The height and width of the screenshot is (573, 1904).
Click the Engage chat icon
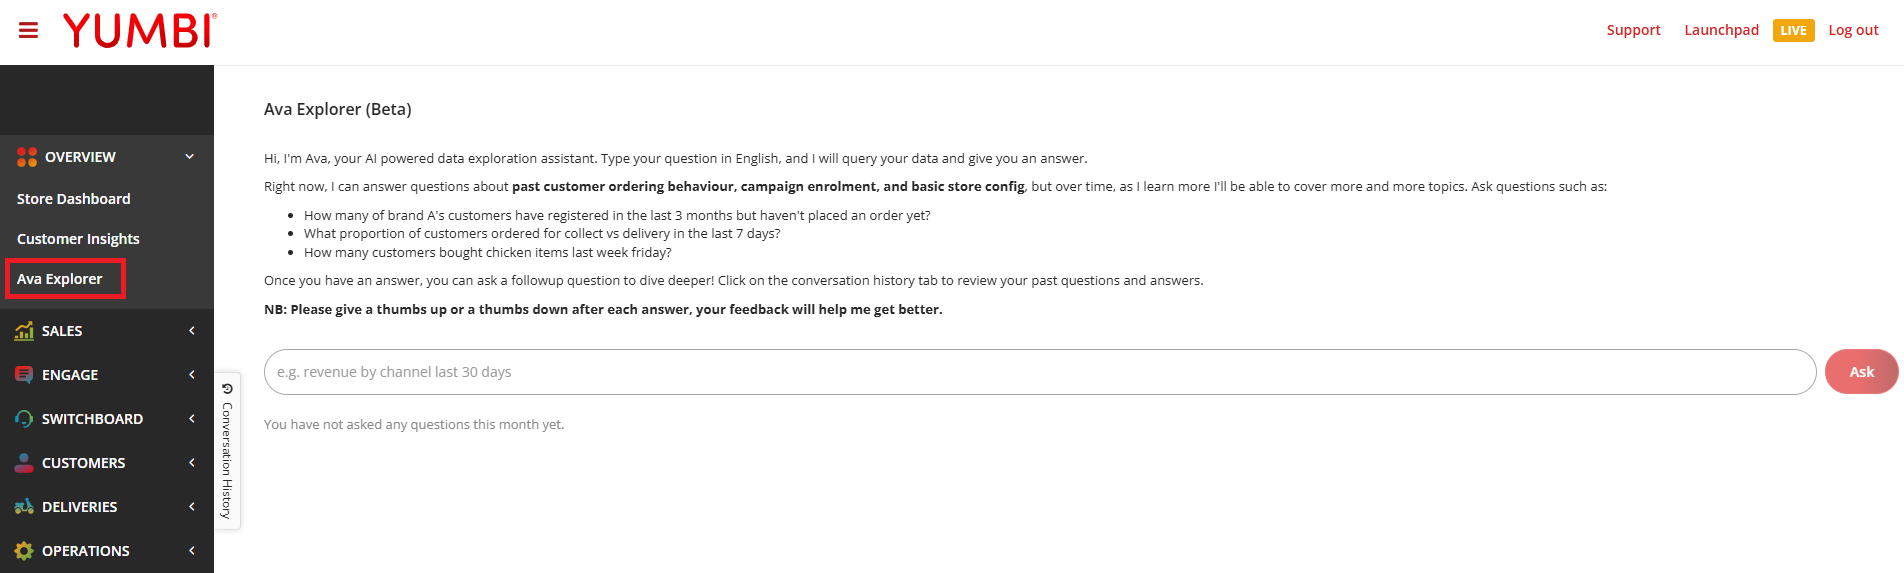tap(24, 375)
